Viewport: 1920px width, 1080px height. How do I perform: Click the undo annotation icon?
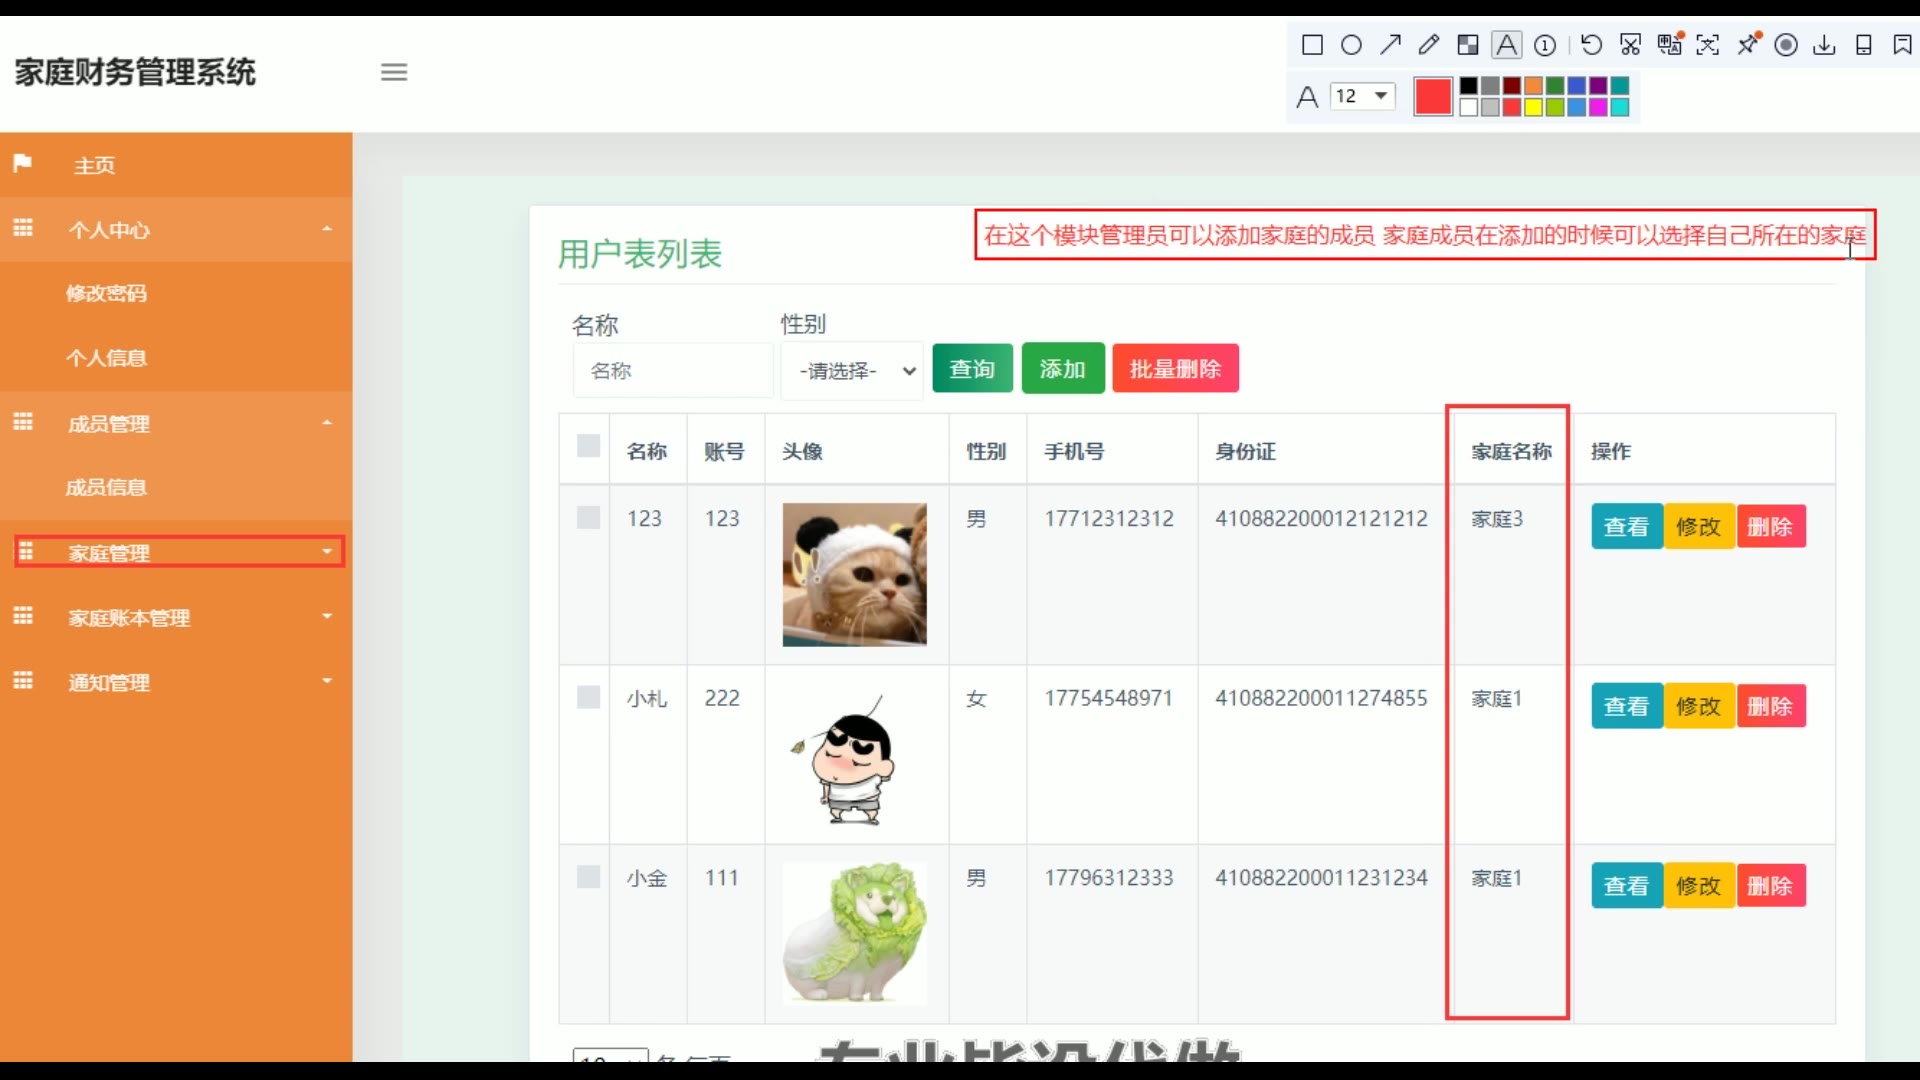[1591, 45]
